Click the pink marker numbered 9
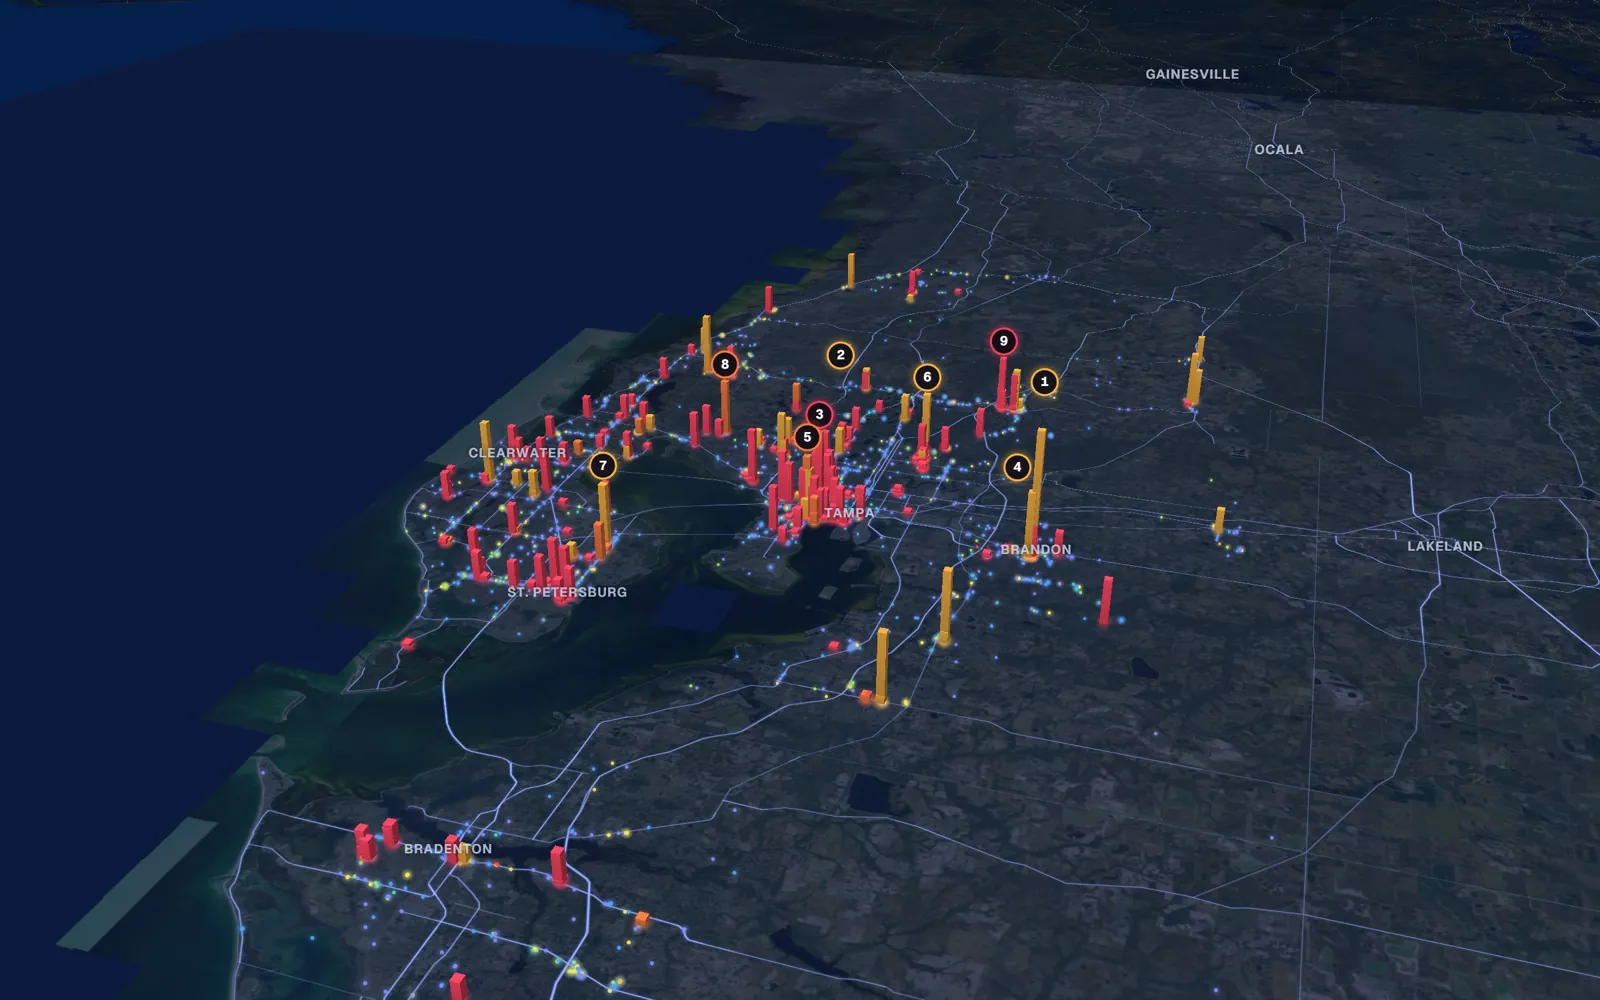Viewport: 1600px width, 1000px height. click(1003, 341)
